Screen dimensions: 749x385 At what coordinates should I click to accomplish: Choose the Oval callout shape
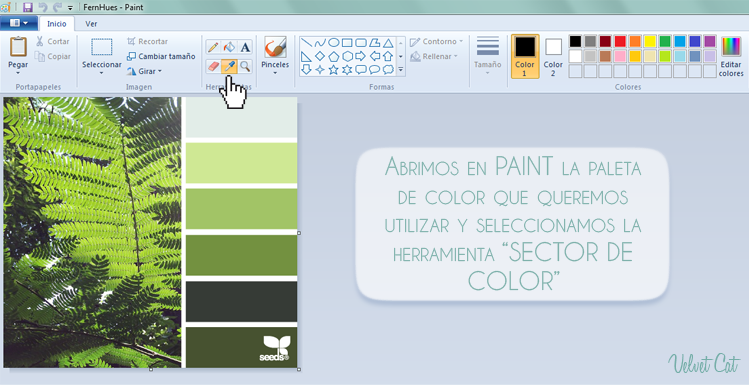click(x=374, y=70)
